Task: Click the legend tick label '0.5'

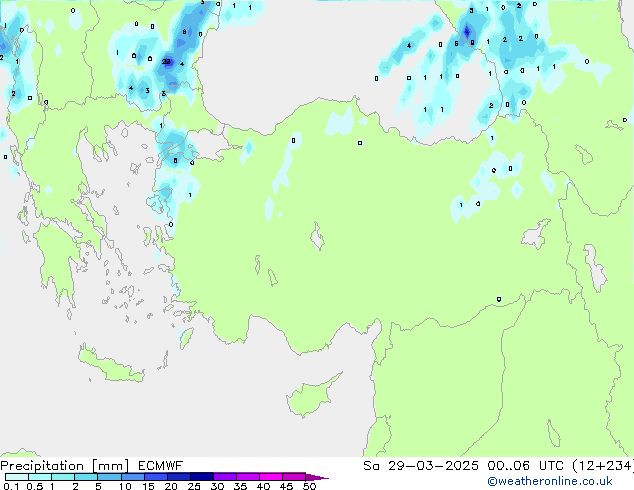Action: point(34,486)
